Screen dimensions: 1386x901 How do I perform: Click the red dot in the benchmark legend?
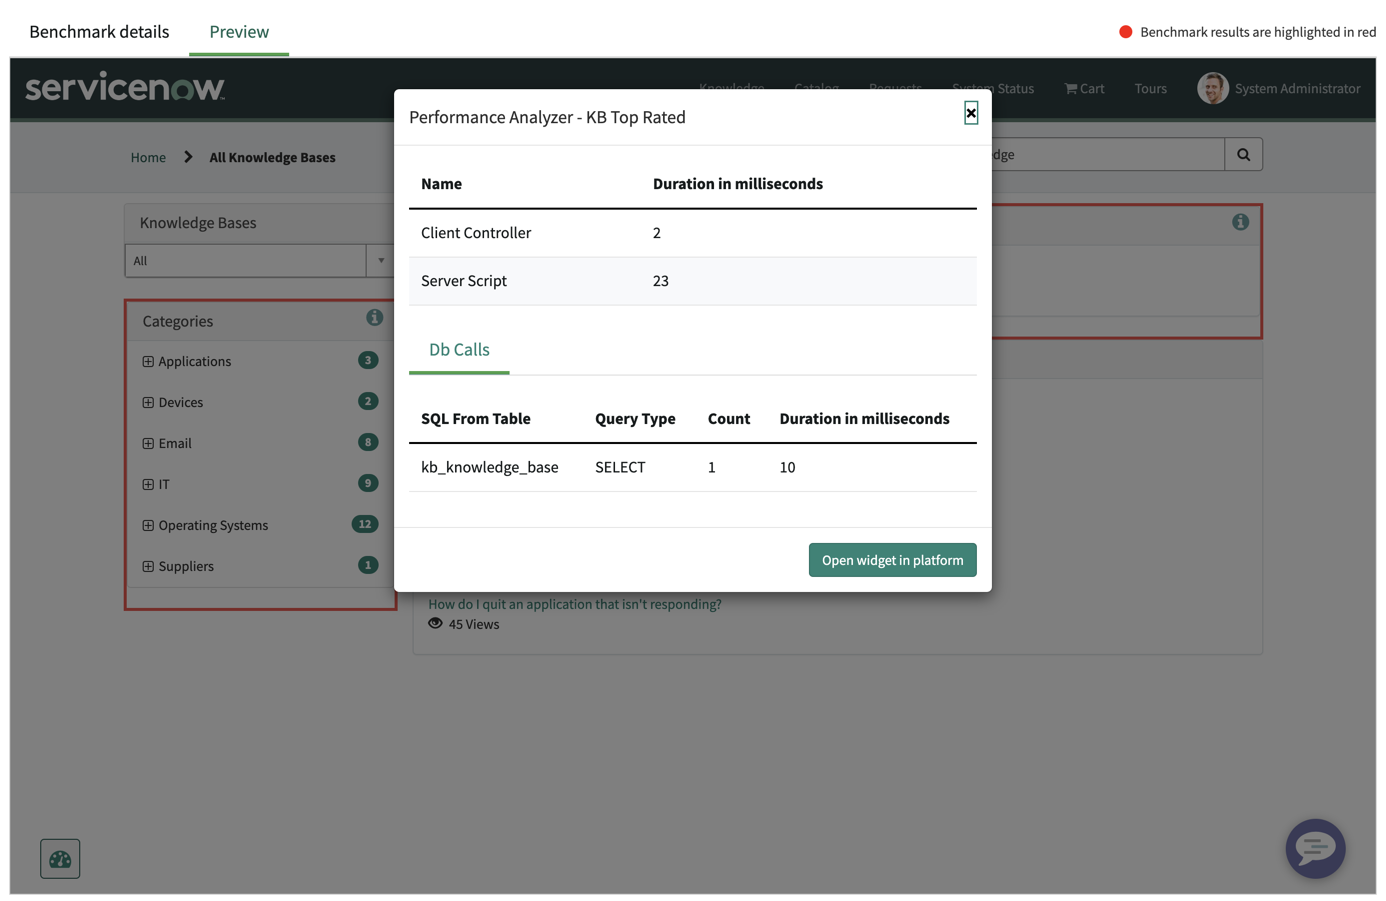point(1125,32)
